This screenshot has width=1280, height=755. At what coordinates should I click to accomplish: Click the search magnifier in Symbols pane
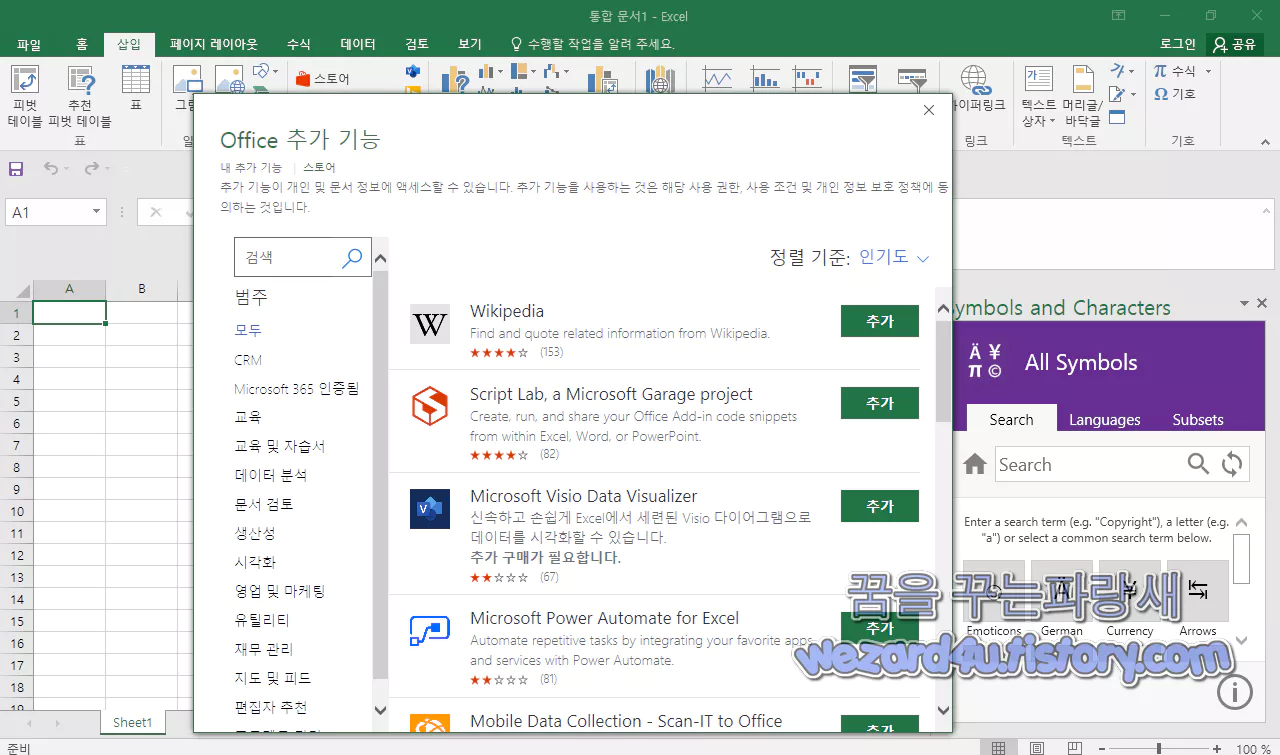1198,464
